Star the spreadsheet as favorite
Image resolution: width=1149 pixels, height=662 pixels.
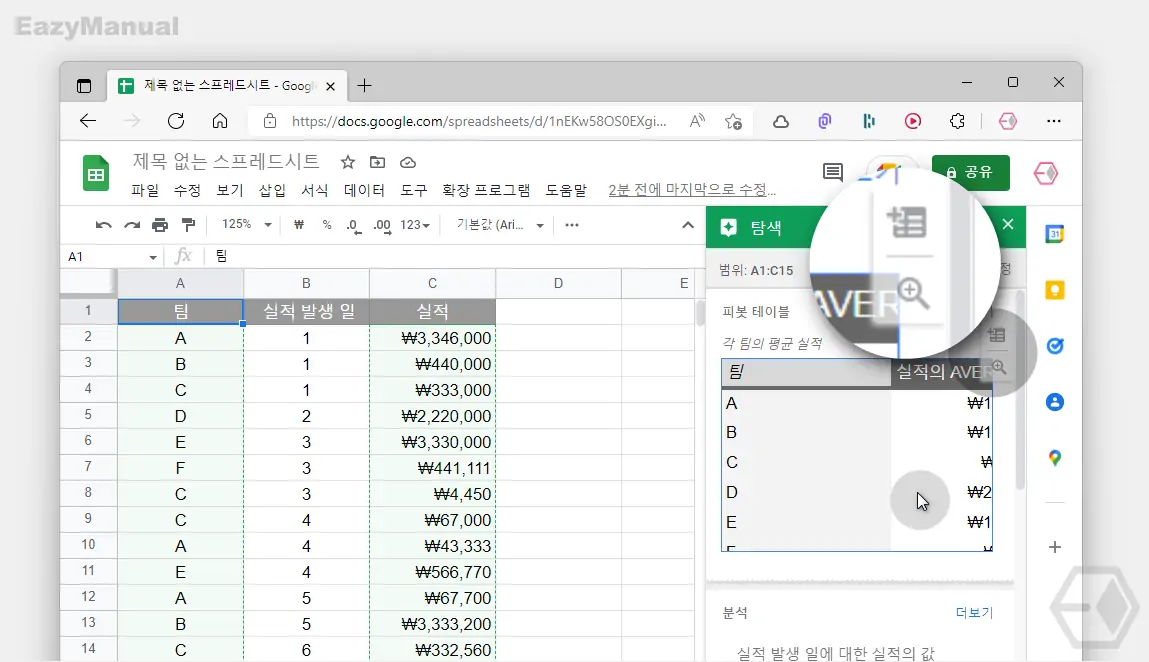pyautogui.click(x=348, y=162)
